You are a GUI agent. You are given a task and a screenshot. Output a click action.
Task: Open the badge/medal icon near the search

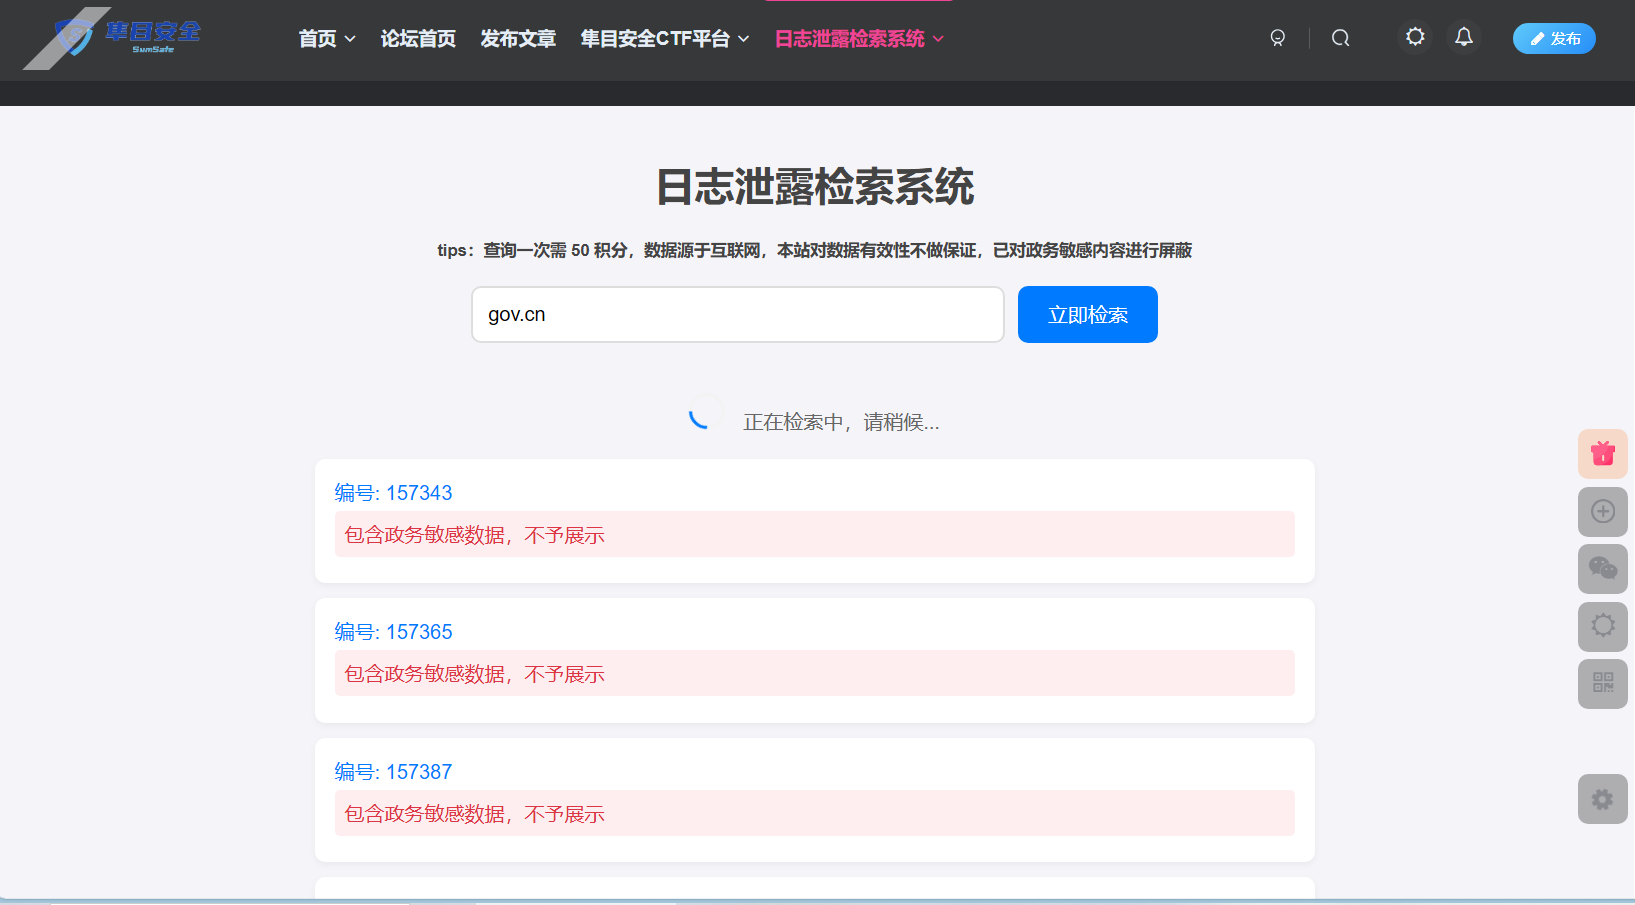1277,37
